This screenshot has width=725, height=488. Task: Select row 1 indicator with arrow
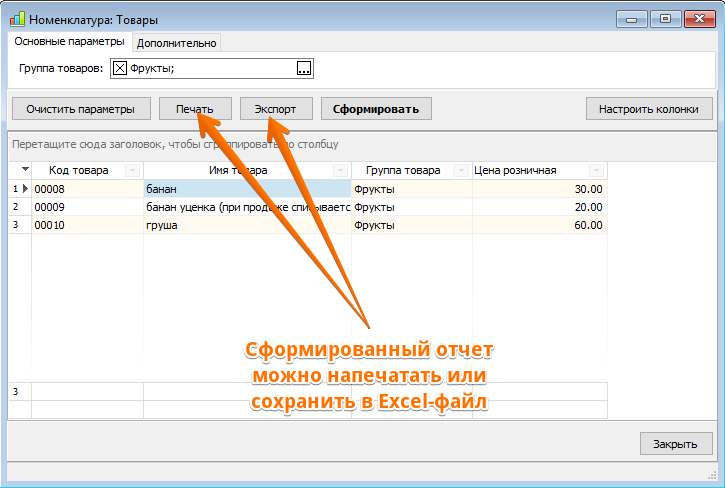[20, 189]
